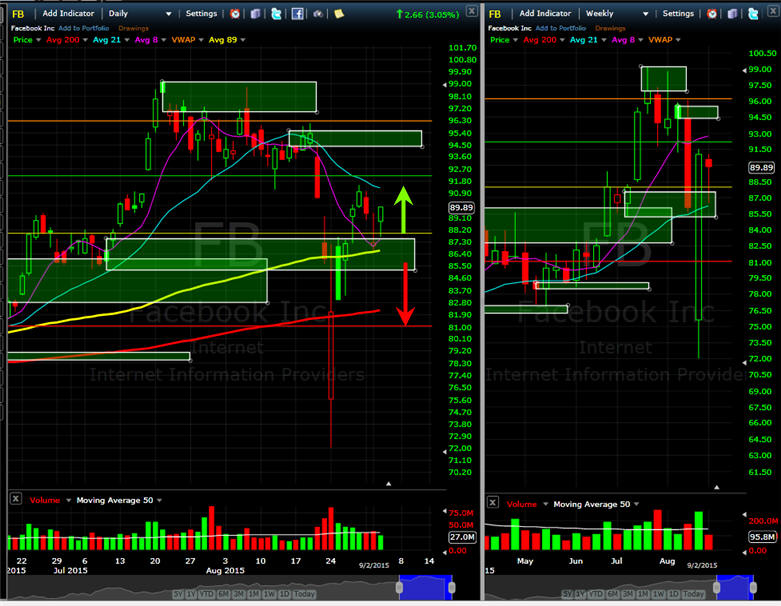
Task: Click Add to Portfolio link in Weekly chart
Action: point(560,28)
